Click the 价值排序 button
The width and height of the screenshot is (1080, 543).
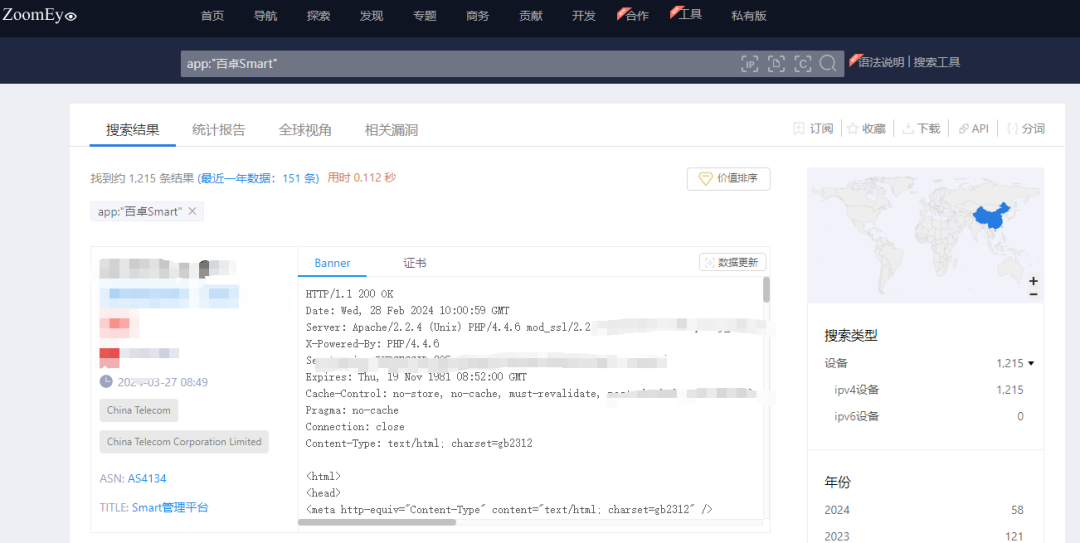pos(728,179)
